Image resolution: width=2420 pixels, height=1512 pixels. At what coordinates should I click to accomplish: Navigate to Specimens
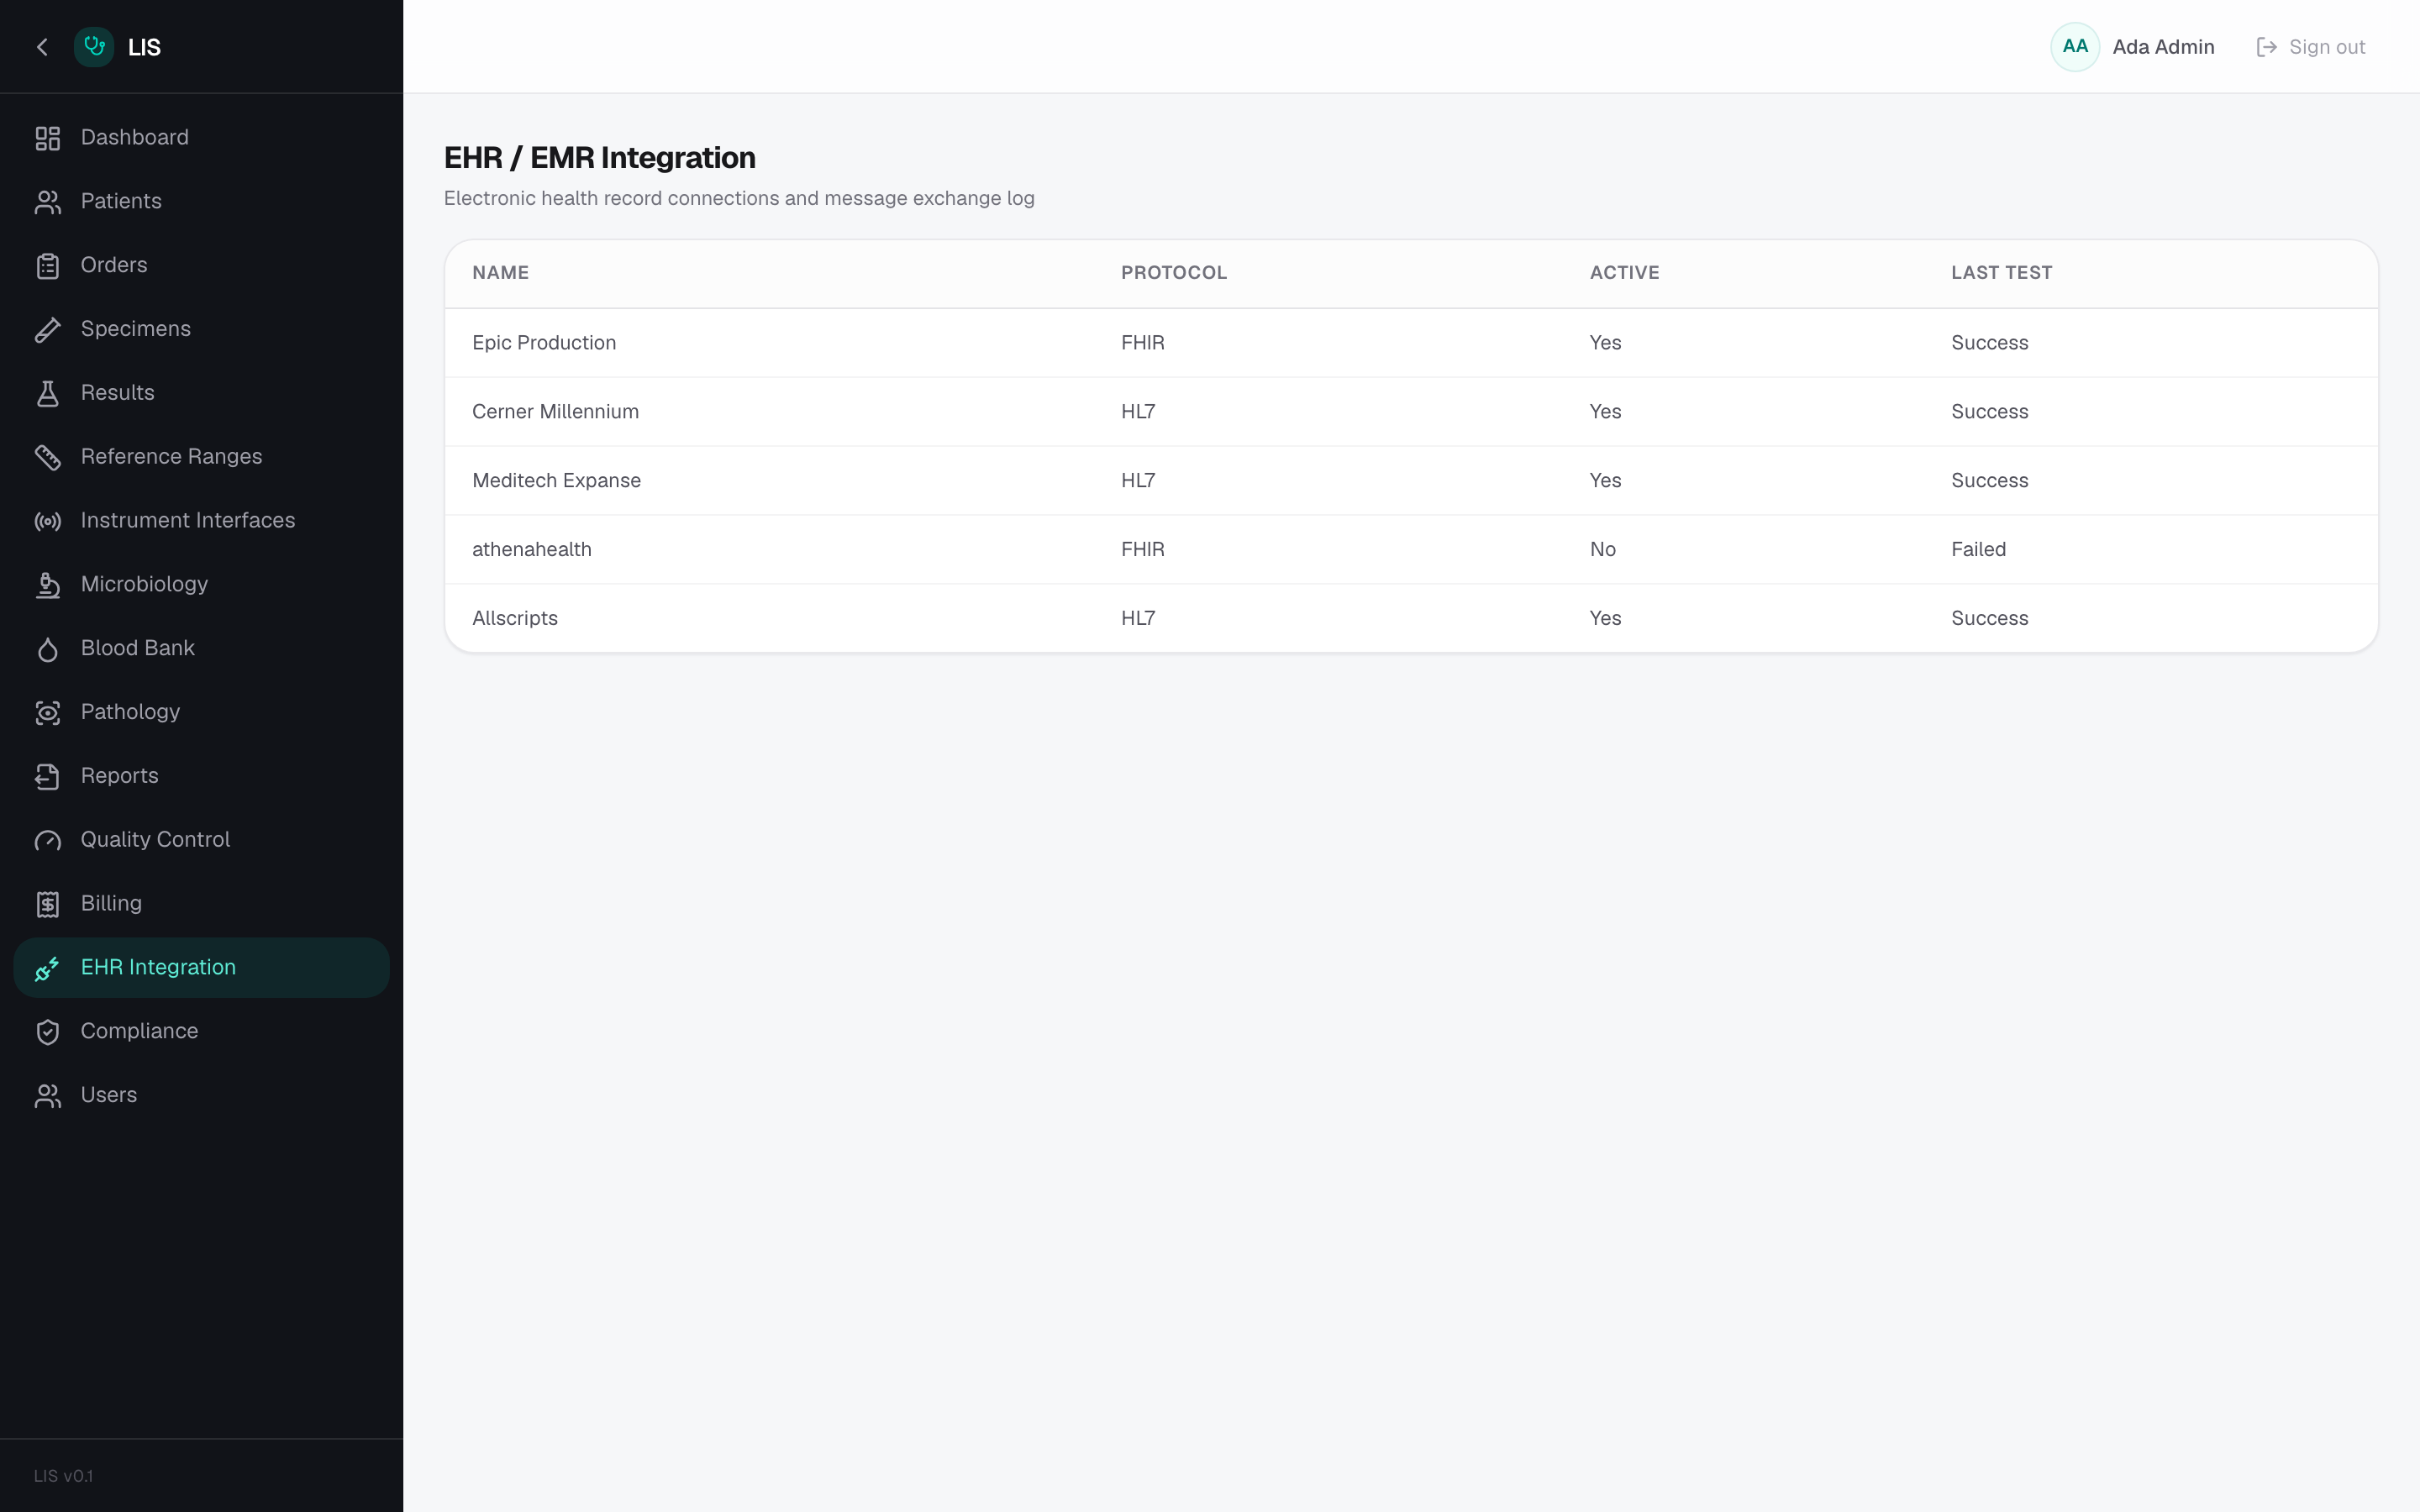coord(201,330)
